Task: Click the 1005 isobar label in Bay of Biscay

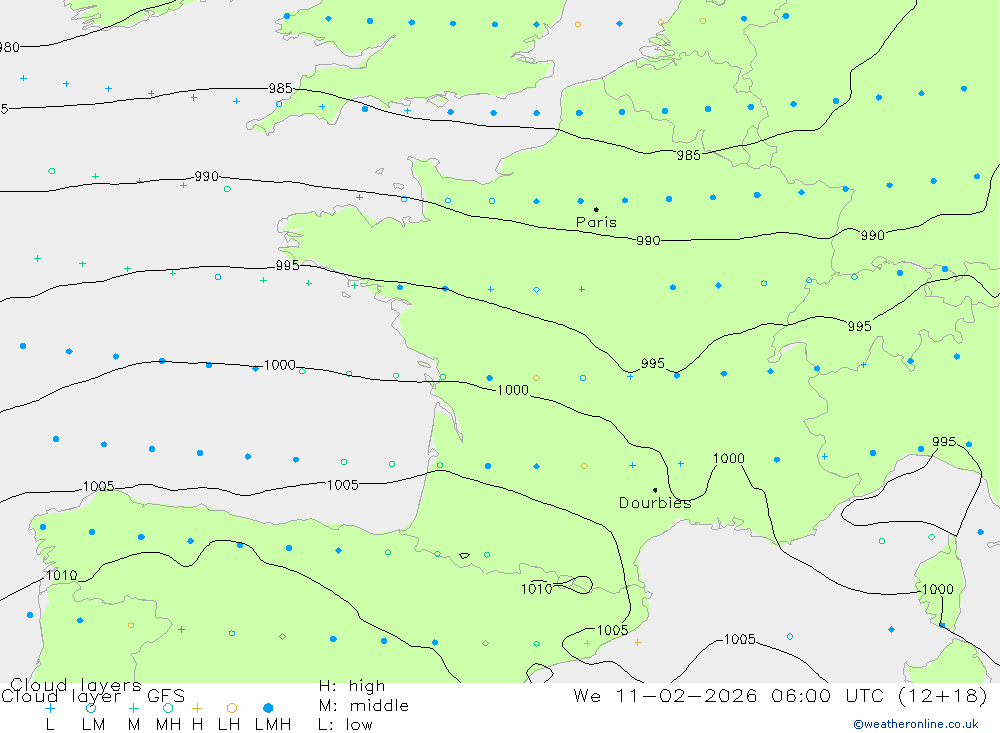Action: pyautogui.click(x=342, y=485)
